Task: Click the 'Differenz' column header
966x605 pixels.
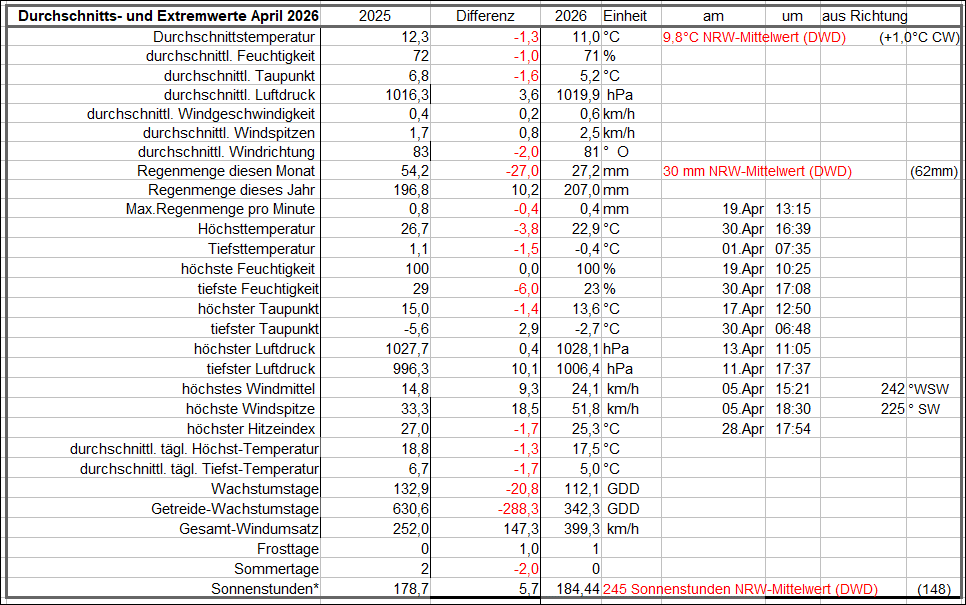Action: pos(485,17)
